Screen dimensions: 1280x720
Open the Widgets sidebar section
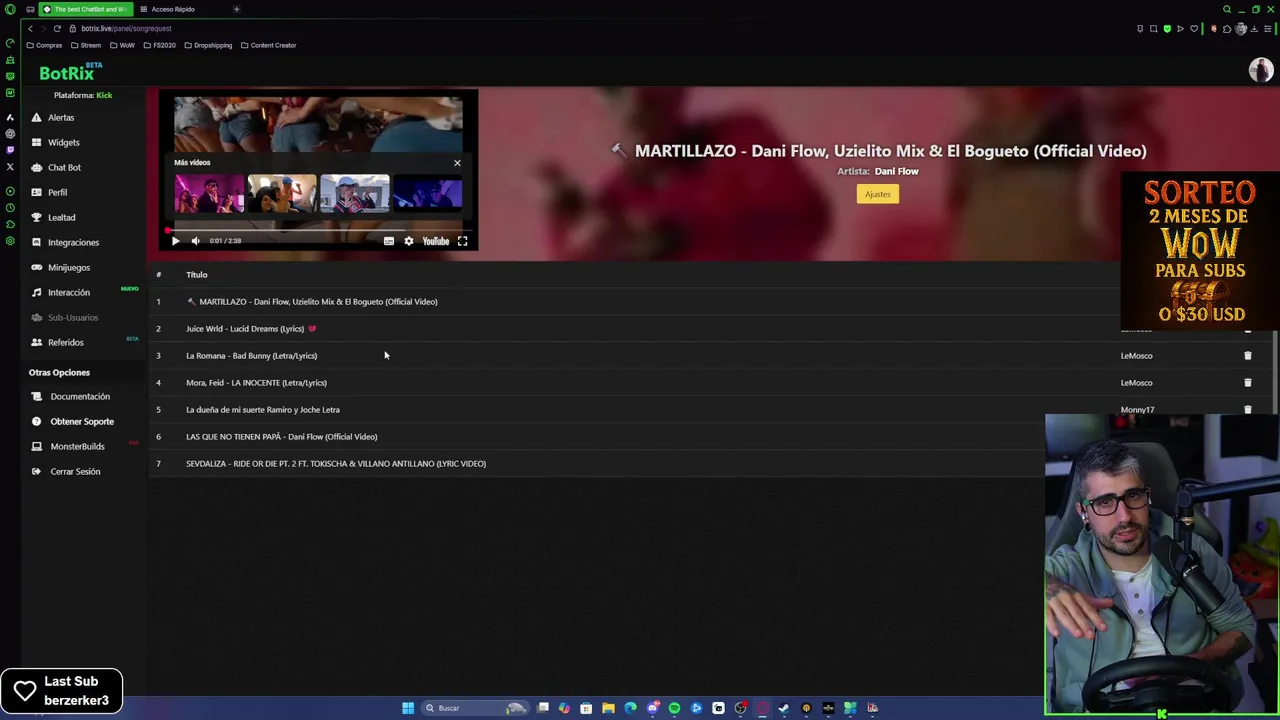click(63, 142)
